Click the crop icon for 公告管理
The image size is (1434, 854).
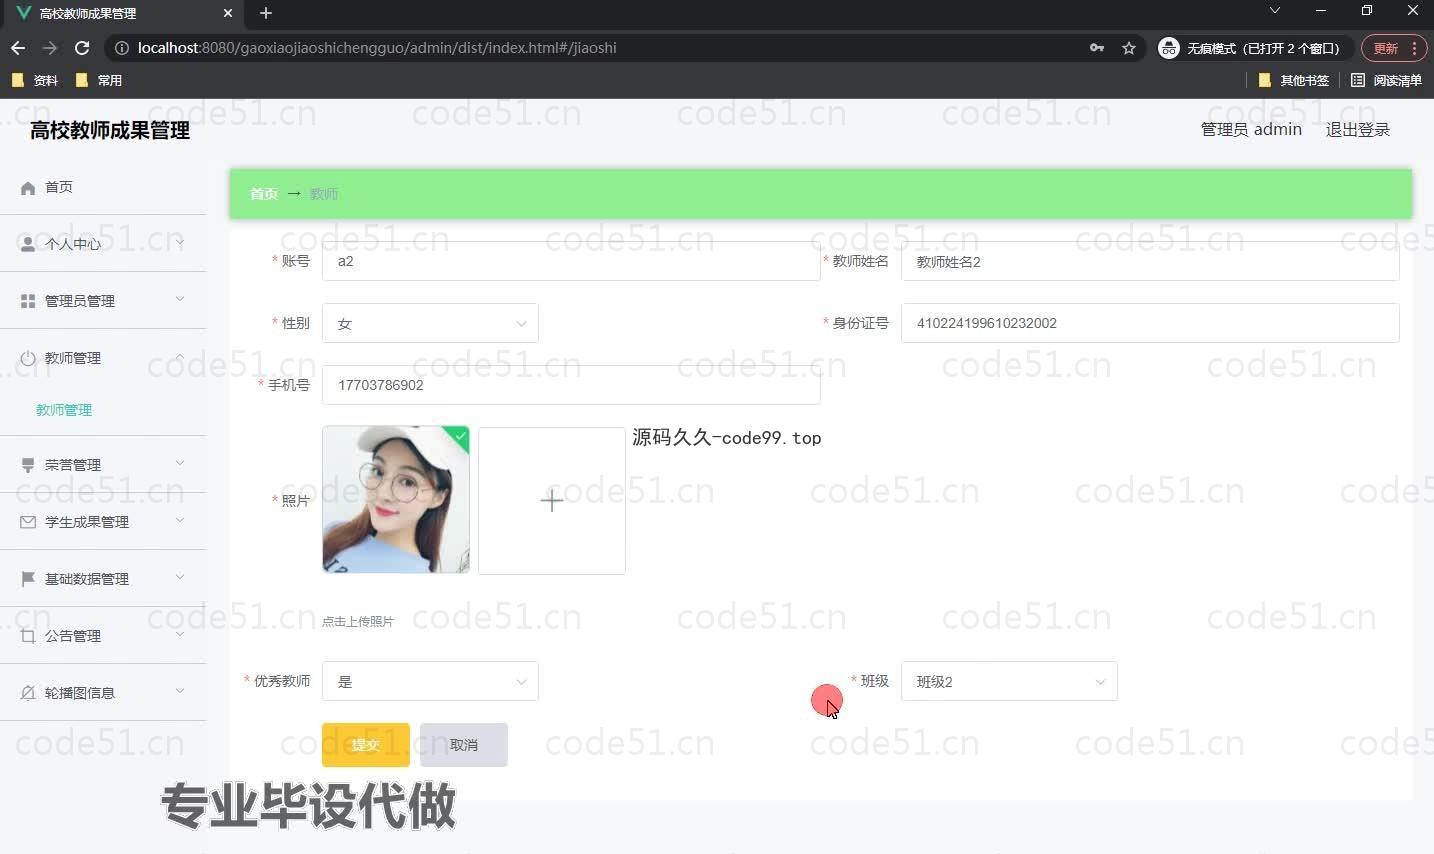28,636
